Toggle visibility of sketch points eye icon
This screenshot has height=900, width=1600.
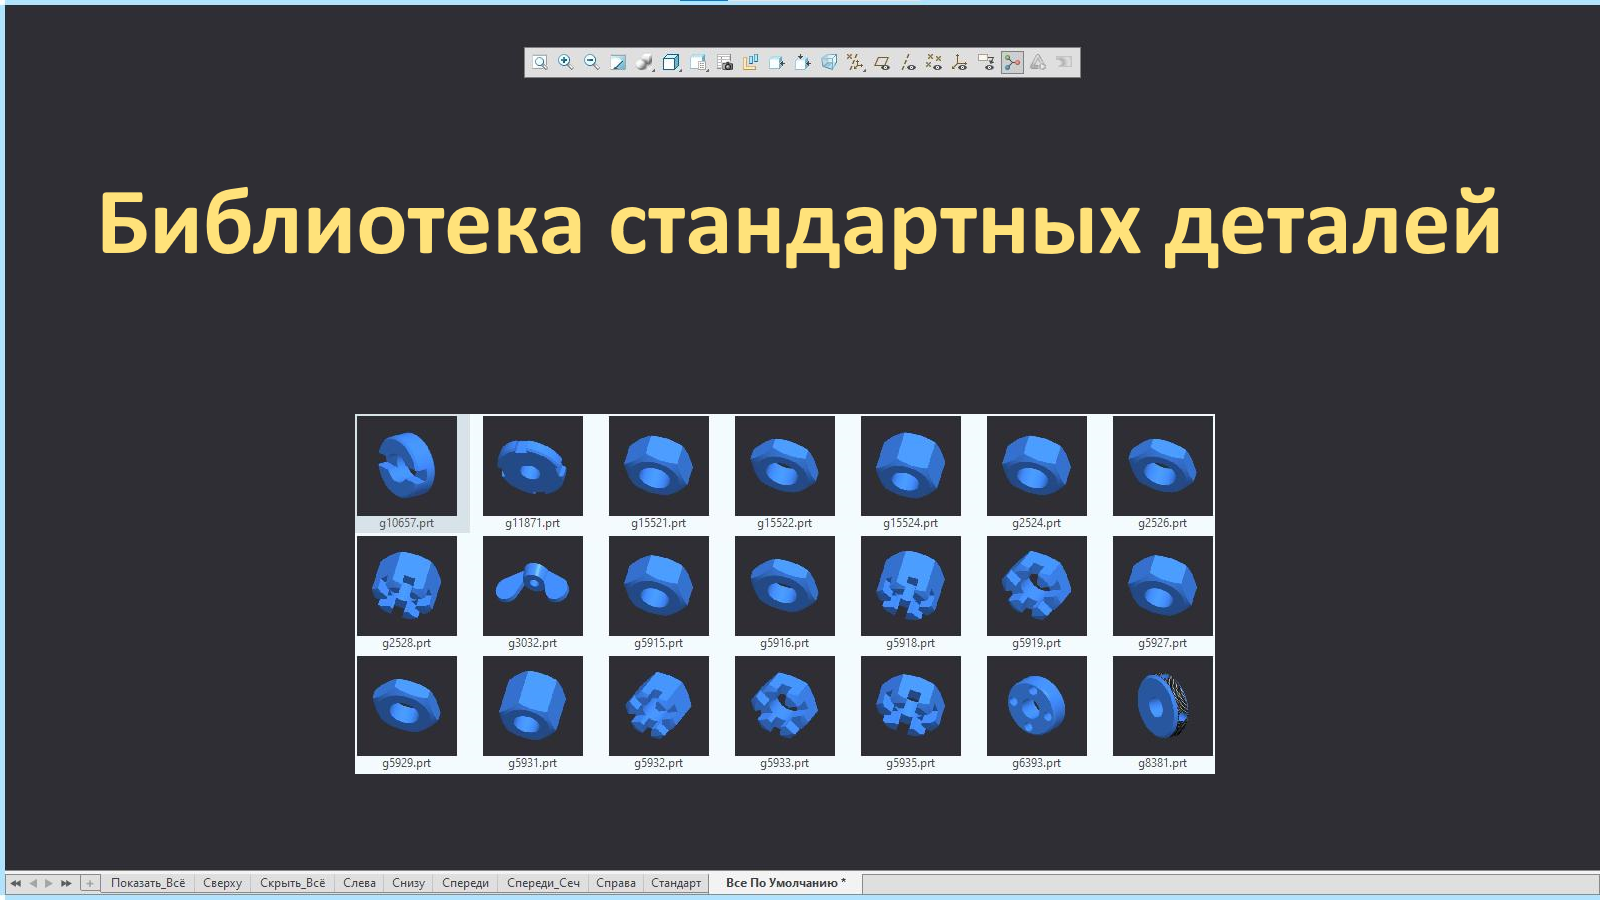tap(933, 63)
